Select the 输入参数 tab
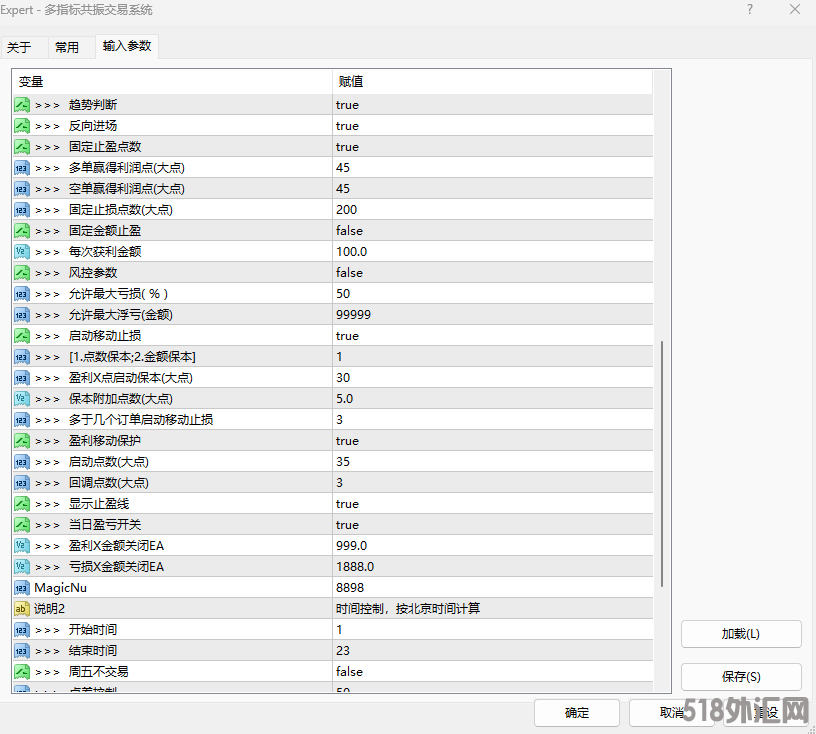The height and width of the screenshot is (734, 816). click(x=127, y=46)
